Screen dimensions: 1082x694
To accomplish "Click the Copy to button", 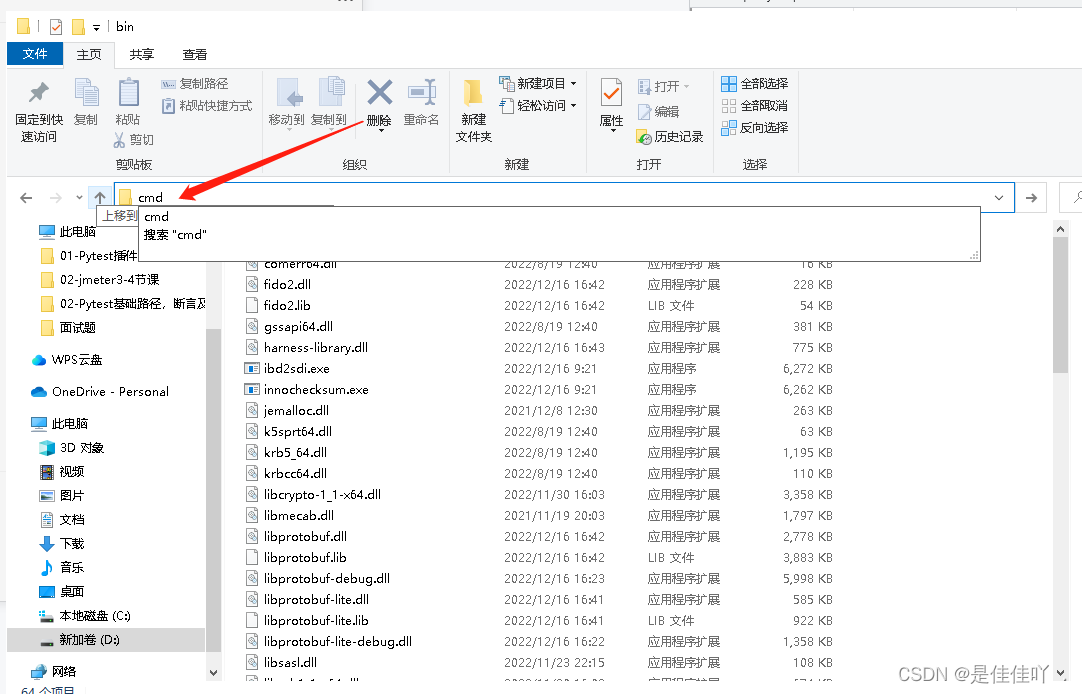I will (x=329, y=102).
